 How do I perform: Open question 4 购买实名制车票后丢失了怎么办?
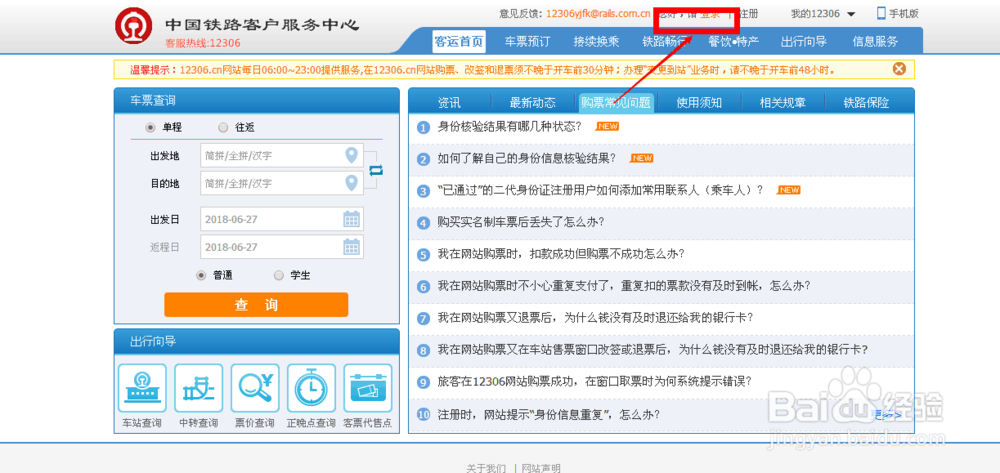pos(520,222)
